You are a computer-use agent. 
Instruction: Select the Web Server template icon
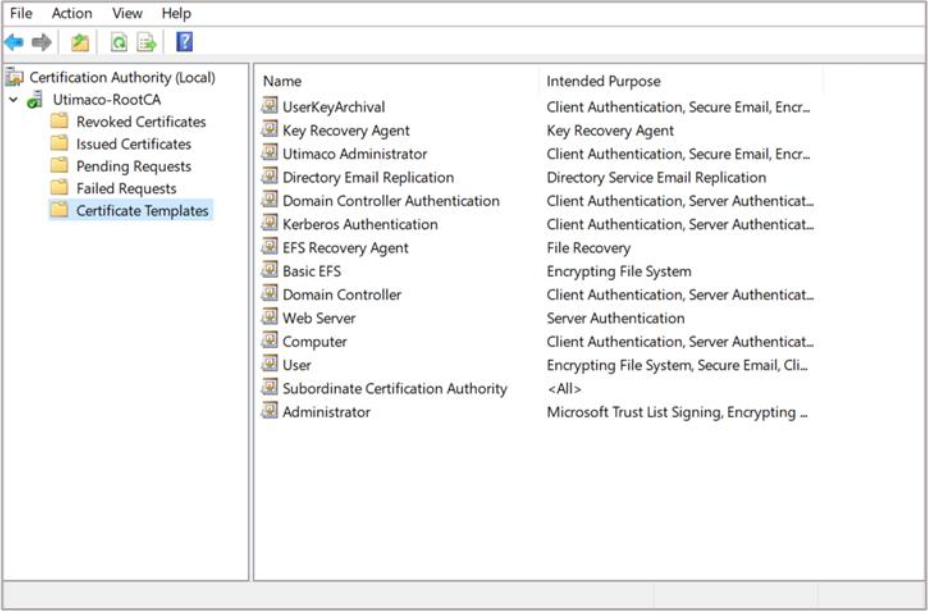point(269,317)
